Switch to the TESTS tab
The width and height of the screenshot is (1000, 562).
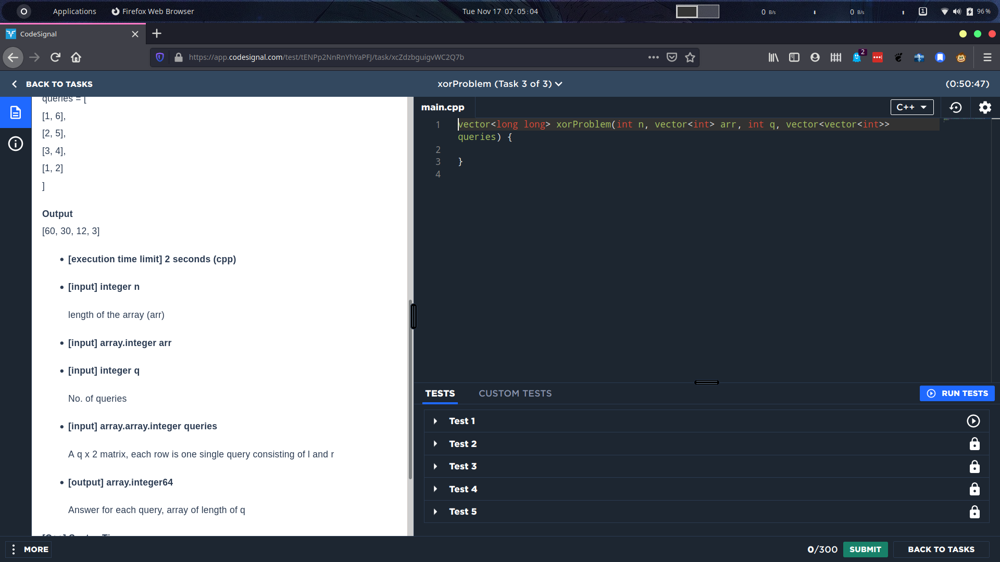tap(440, 394)
